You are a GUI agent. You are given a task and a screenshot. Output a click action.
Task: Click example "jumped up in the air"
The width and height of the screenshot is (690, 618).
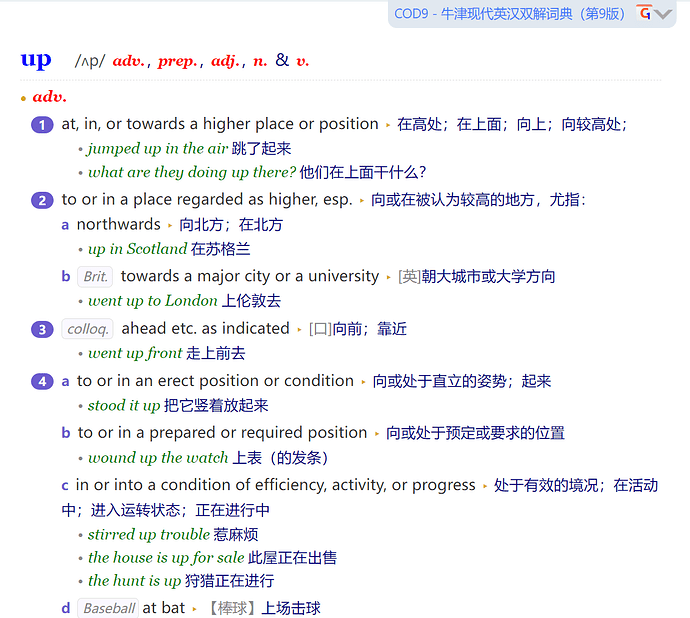(158, 148)
